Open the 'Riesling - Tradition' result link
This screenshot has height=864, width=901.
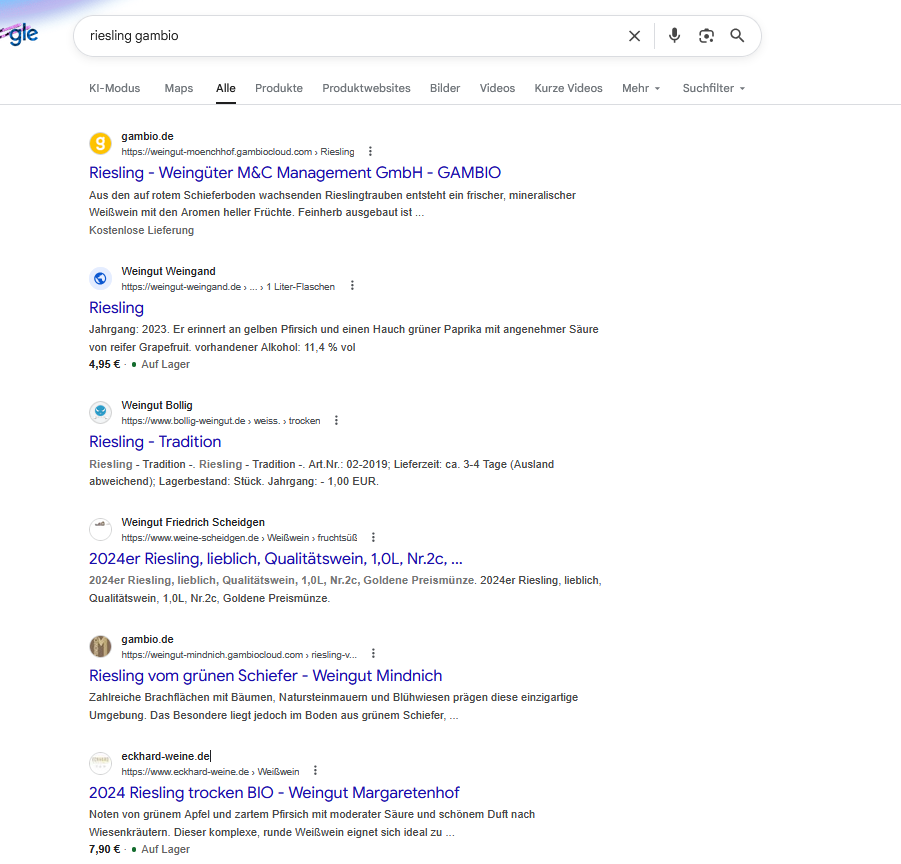[x=155, y=441]
